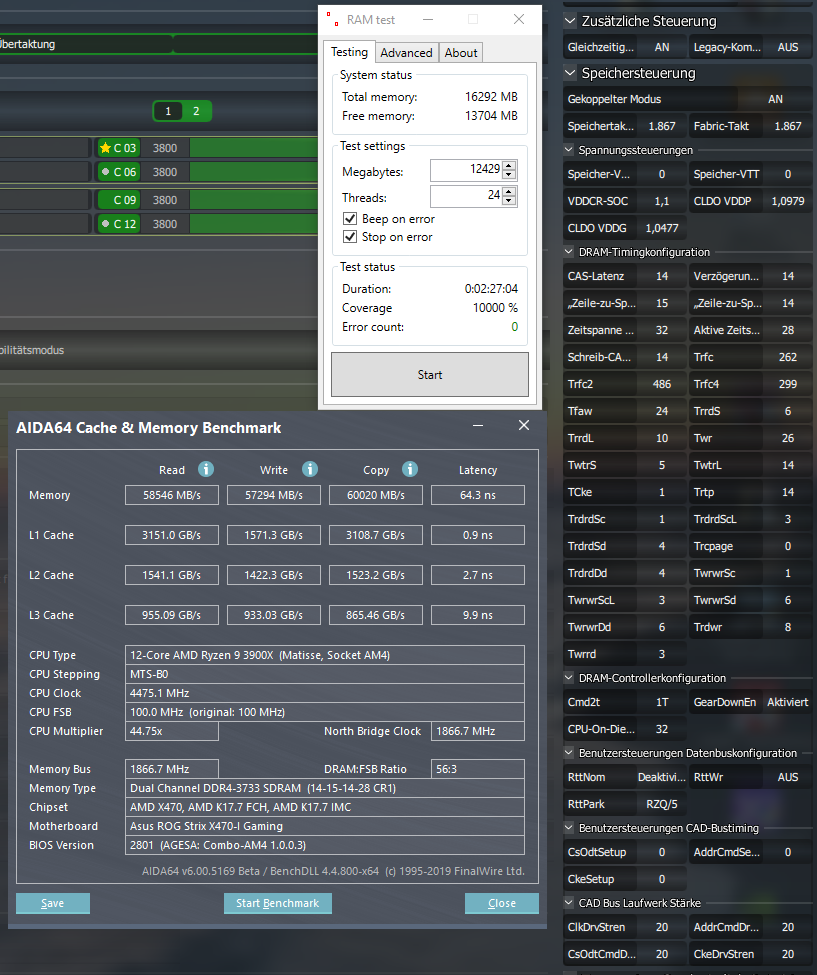Click the dot indicator on core C 06
817x975 pixels.
106,172
